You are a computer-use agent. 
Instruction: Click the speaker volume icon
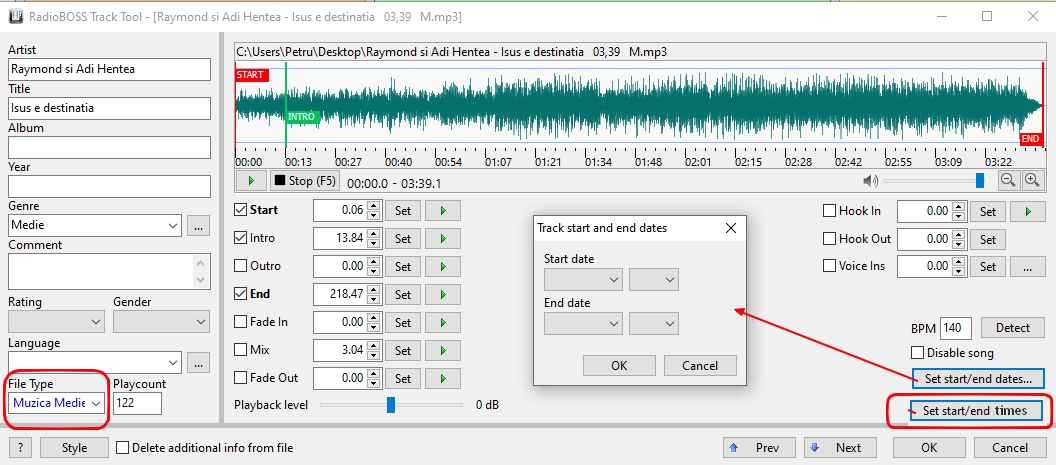click(x=871, y=181)
